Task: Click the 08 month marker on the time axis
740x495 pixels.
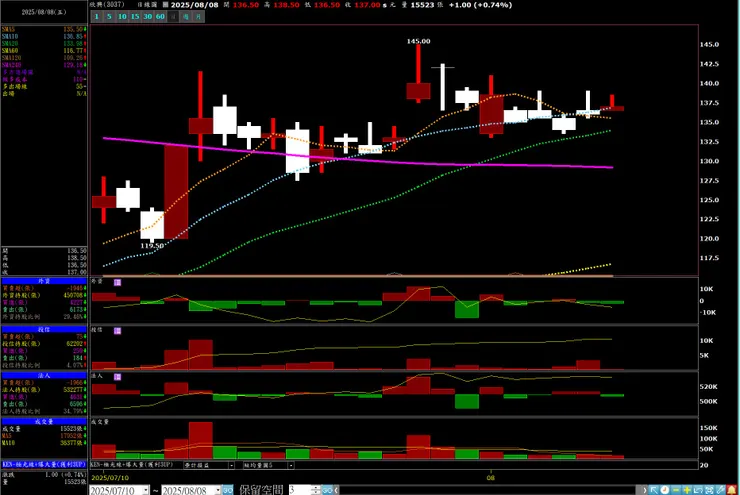Action: (491, 478)
